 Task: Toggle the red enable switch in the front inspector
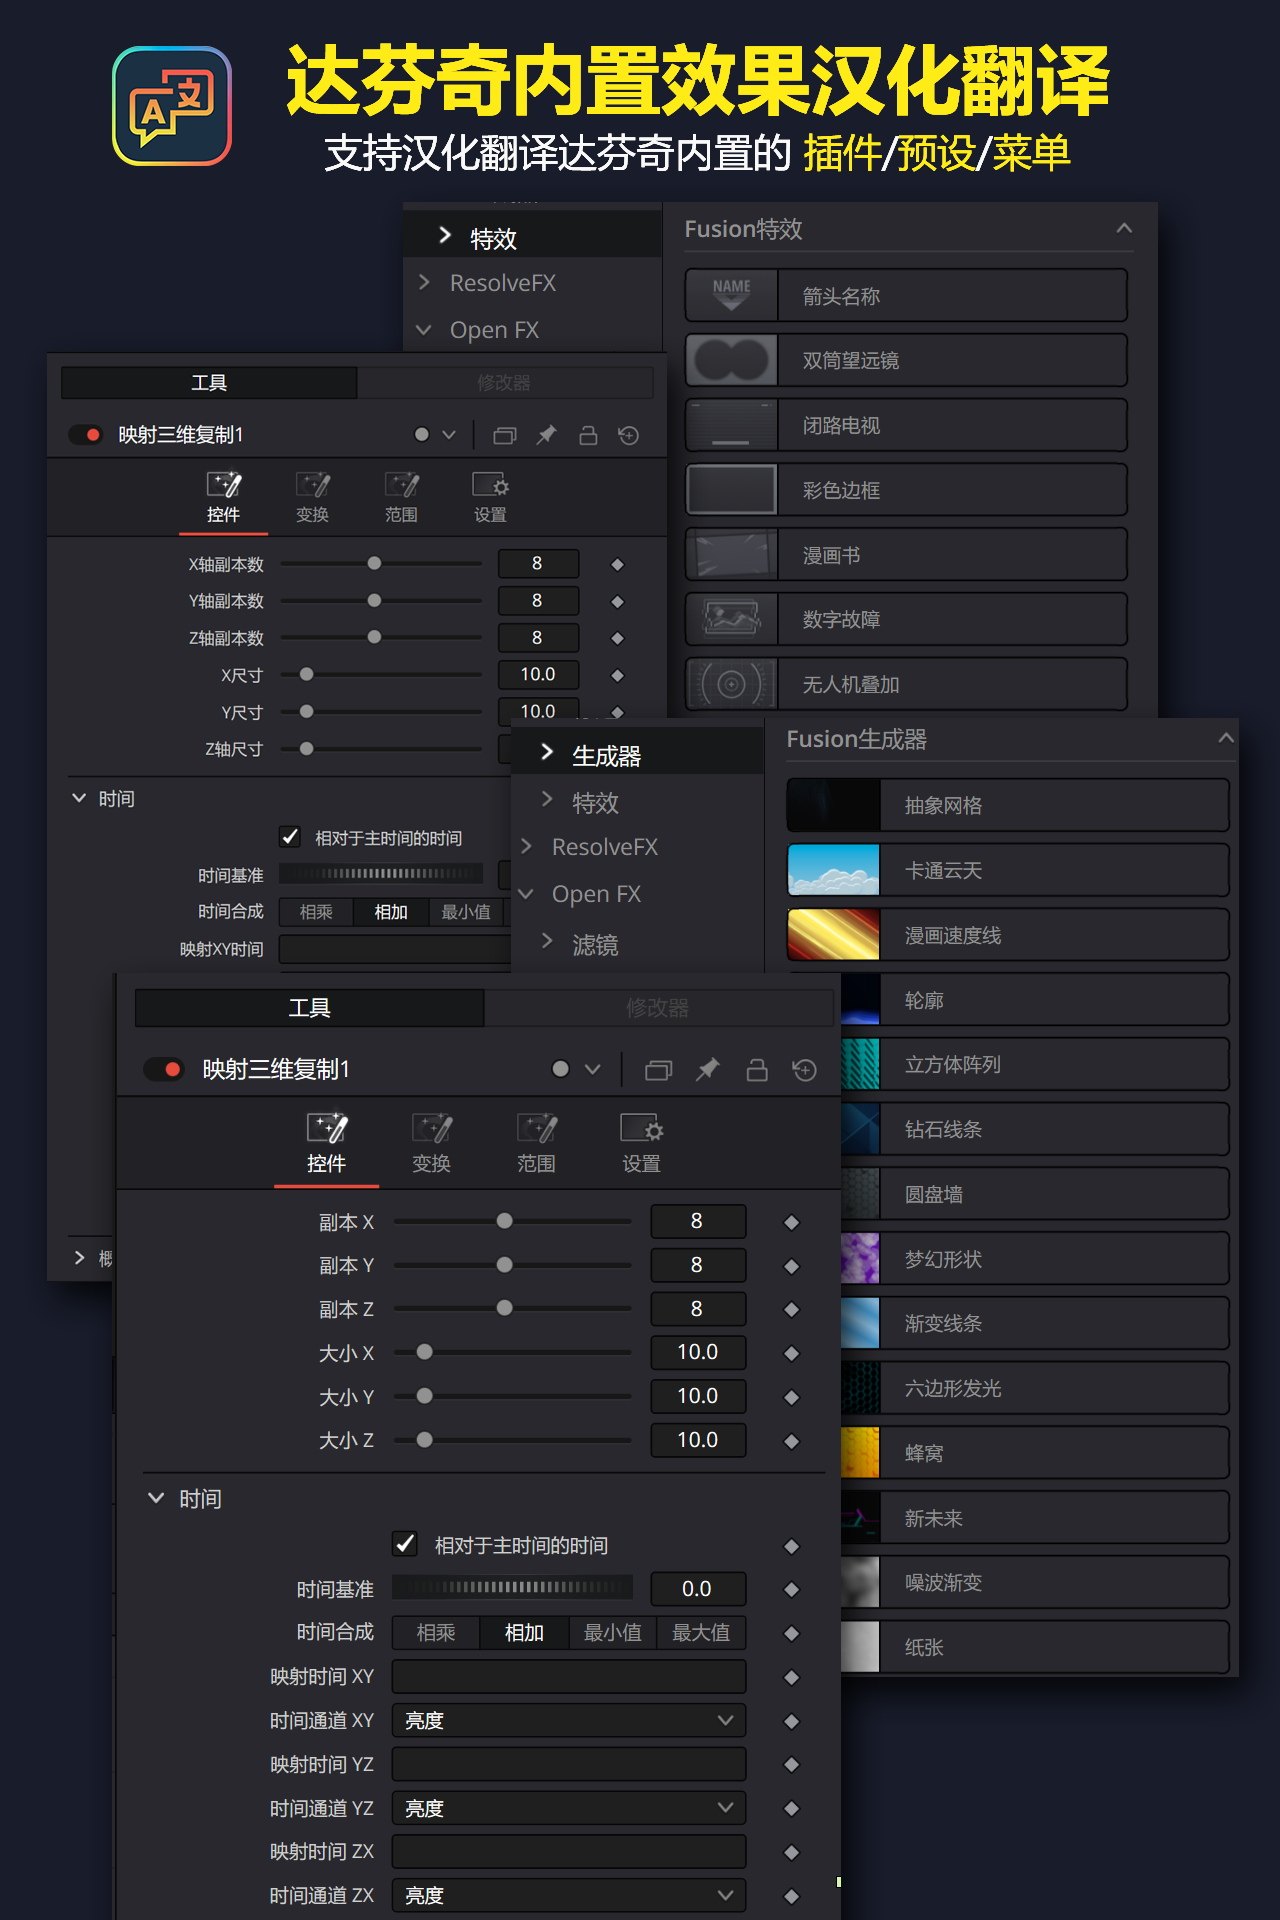[x=163, y=1069]
